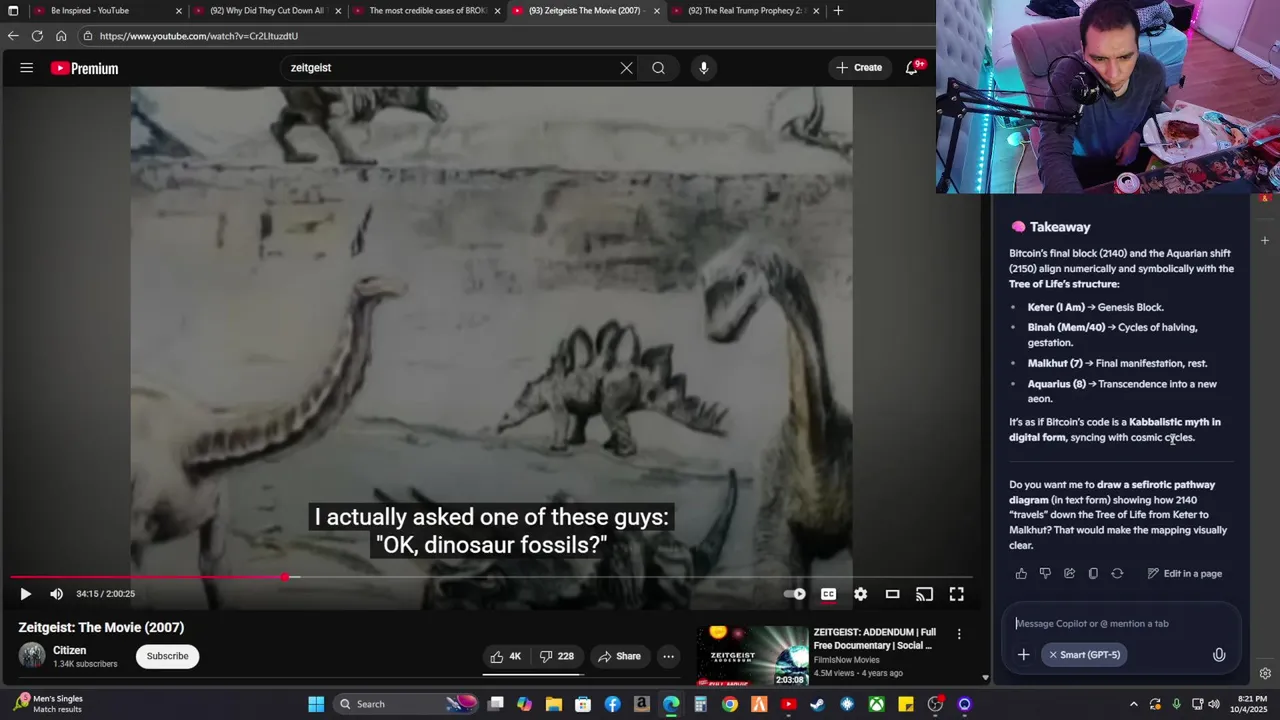Open YouTube notifications bell
Screen dimensions: 1280x720
(912, 68)
